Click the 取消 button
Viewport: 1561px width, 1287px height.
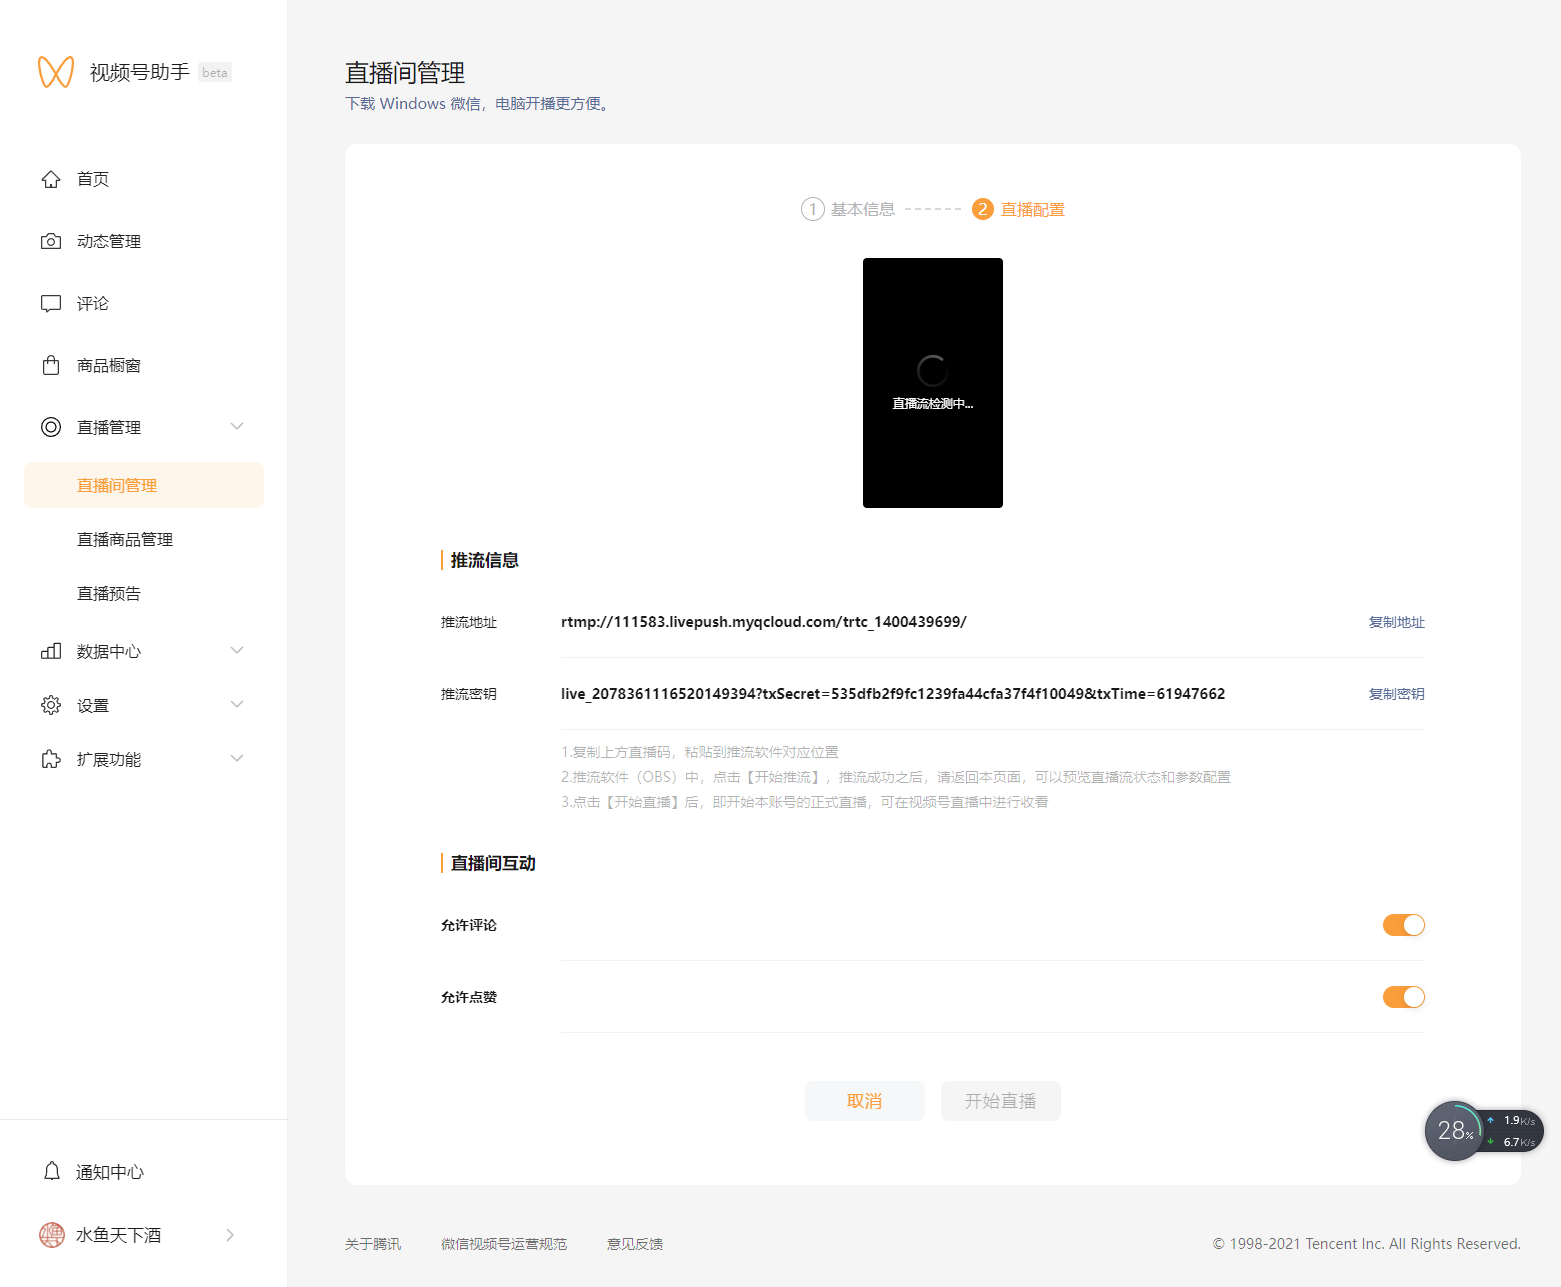[x=865, y=1101]
